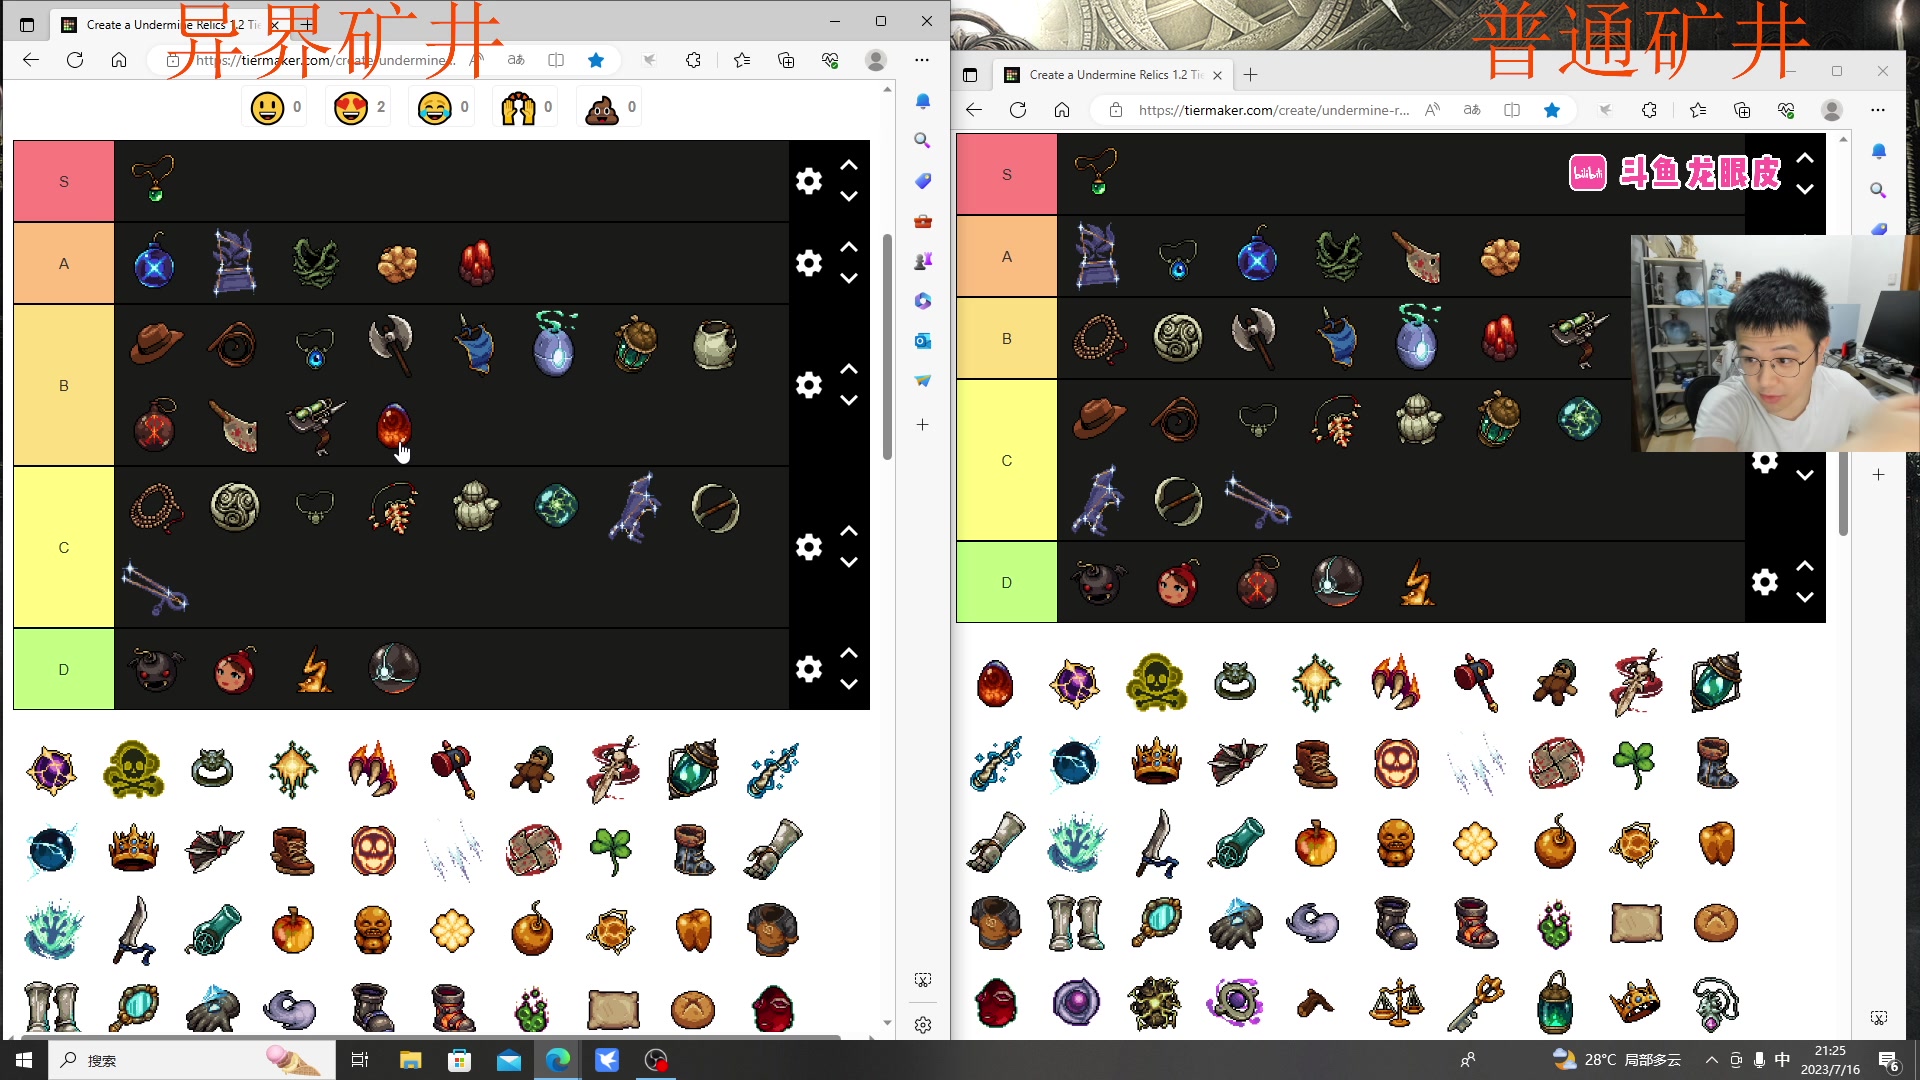
Task: Open Outlook in left Edge sidebar
Action: pos(923,341)
